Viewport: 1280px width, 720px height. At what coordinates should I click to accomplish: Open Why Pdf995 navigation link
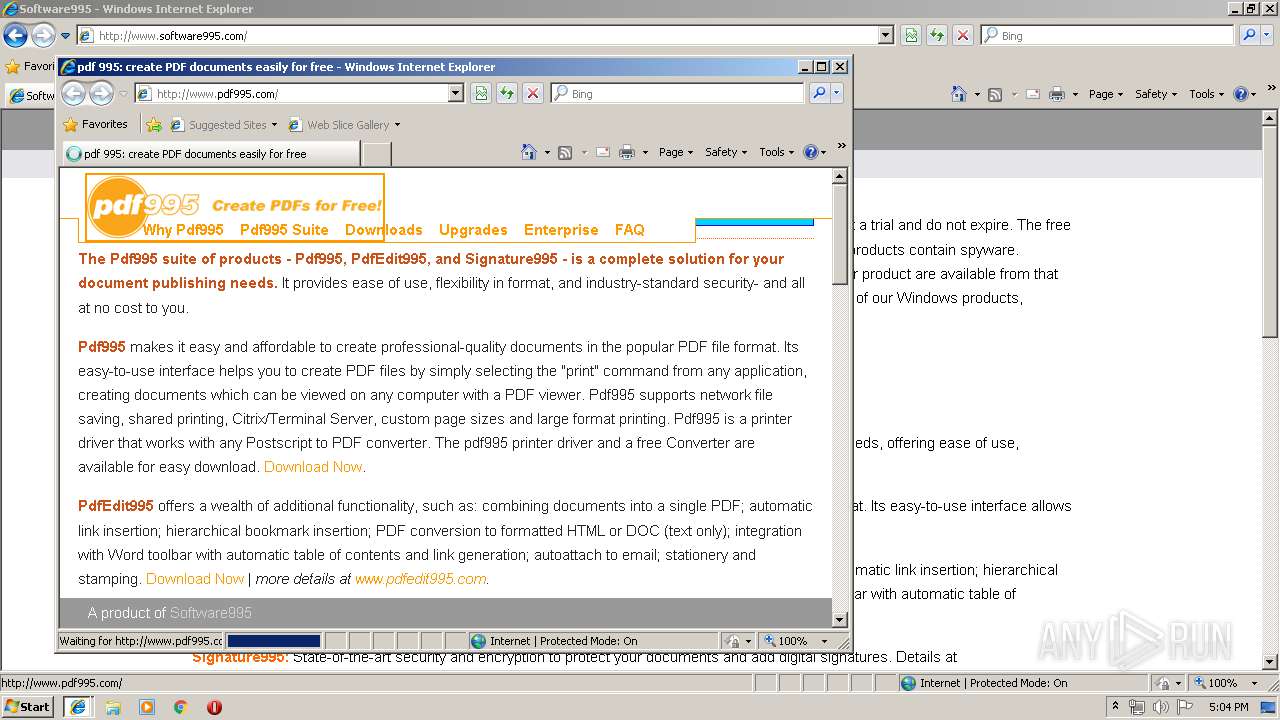click(183, 230)
